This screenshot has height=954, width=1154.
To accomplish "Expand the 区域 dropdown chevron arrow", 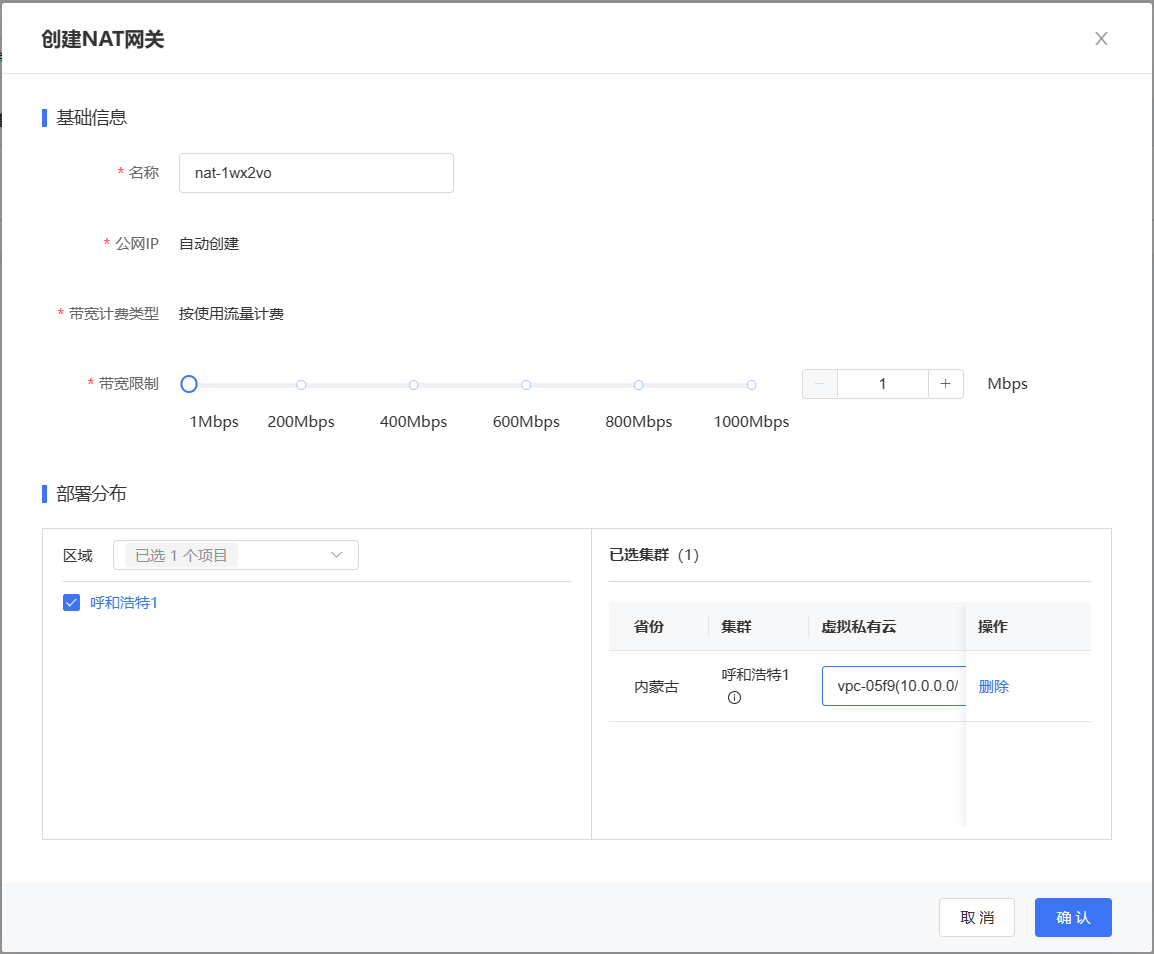I will tap(337, 555).
